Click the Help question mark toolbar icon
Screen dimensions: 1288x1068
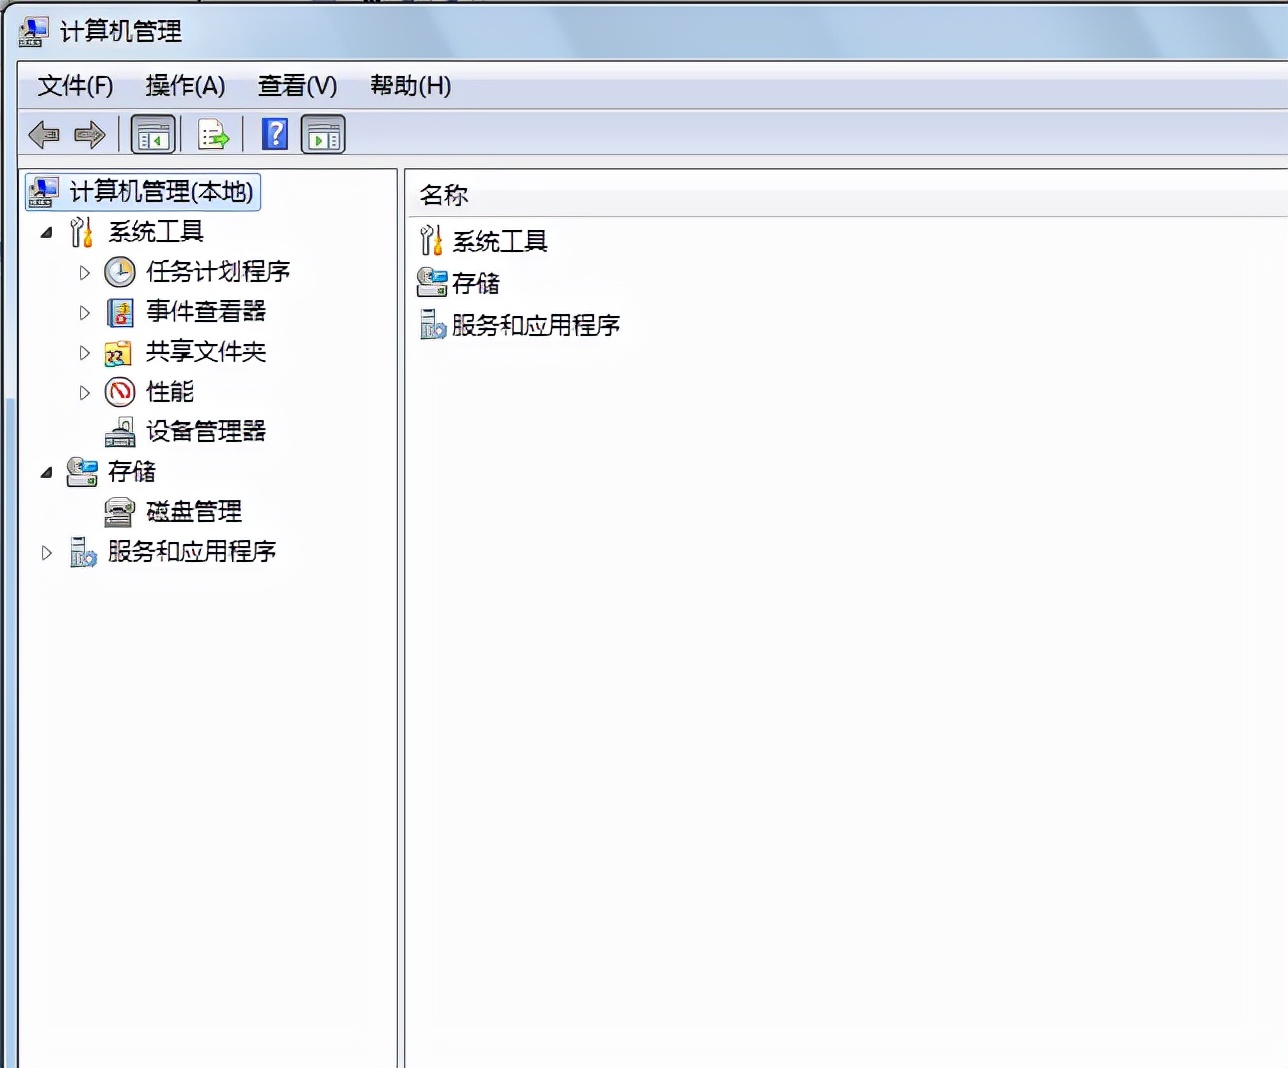click(275, 133)
